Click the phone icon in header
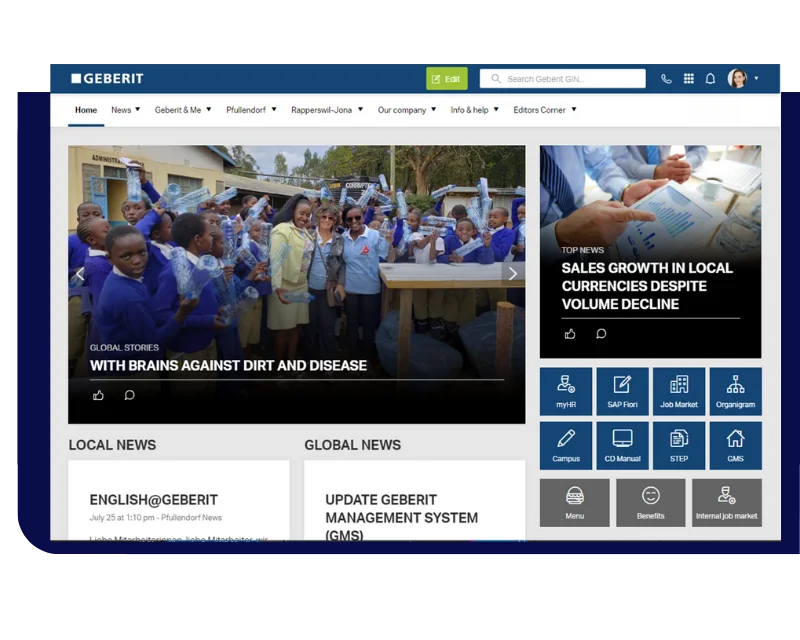The height and width of the screenshot is (640, 800). click(x=666, y=79)
